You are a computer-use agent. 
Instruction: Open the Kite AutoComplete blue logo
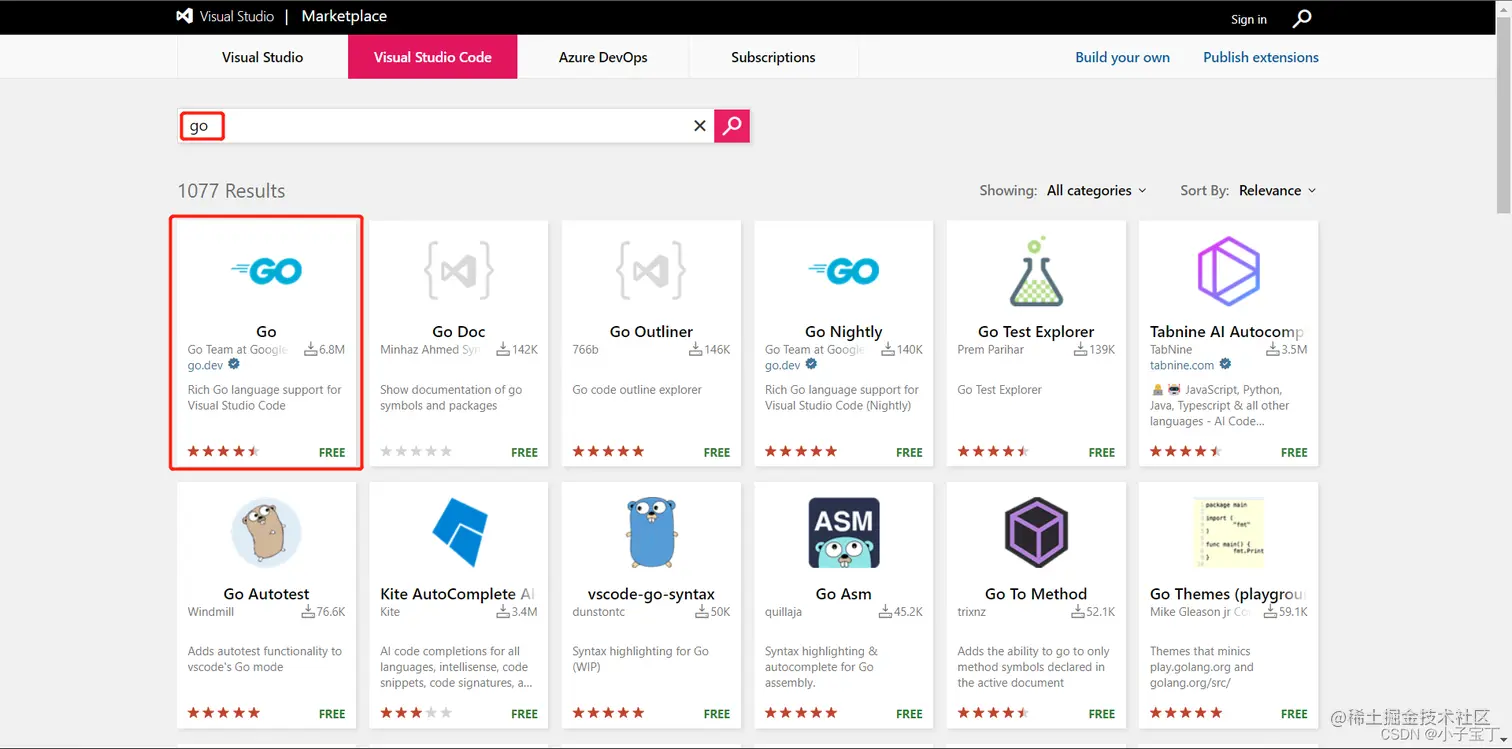(x=459, y=533)
